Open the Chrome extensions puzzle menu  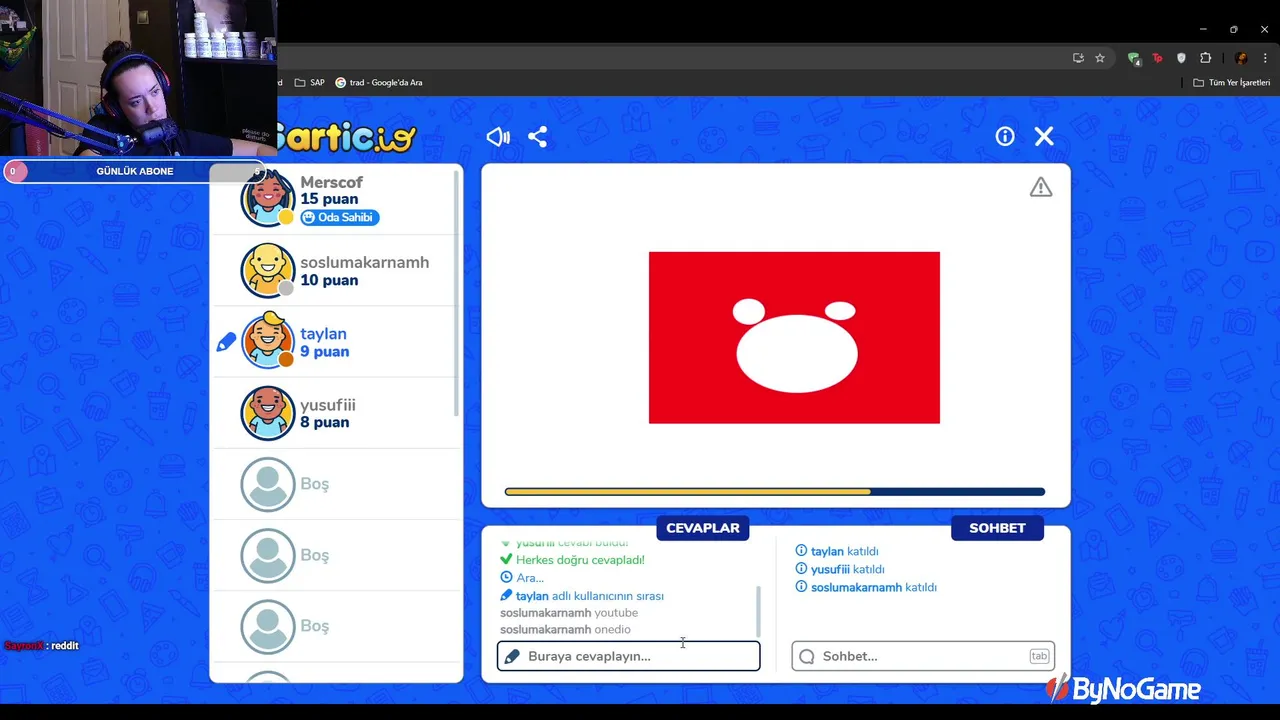pos(1205,58)
